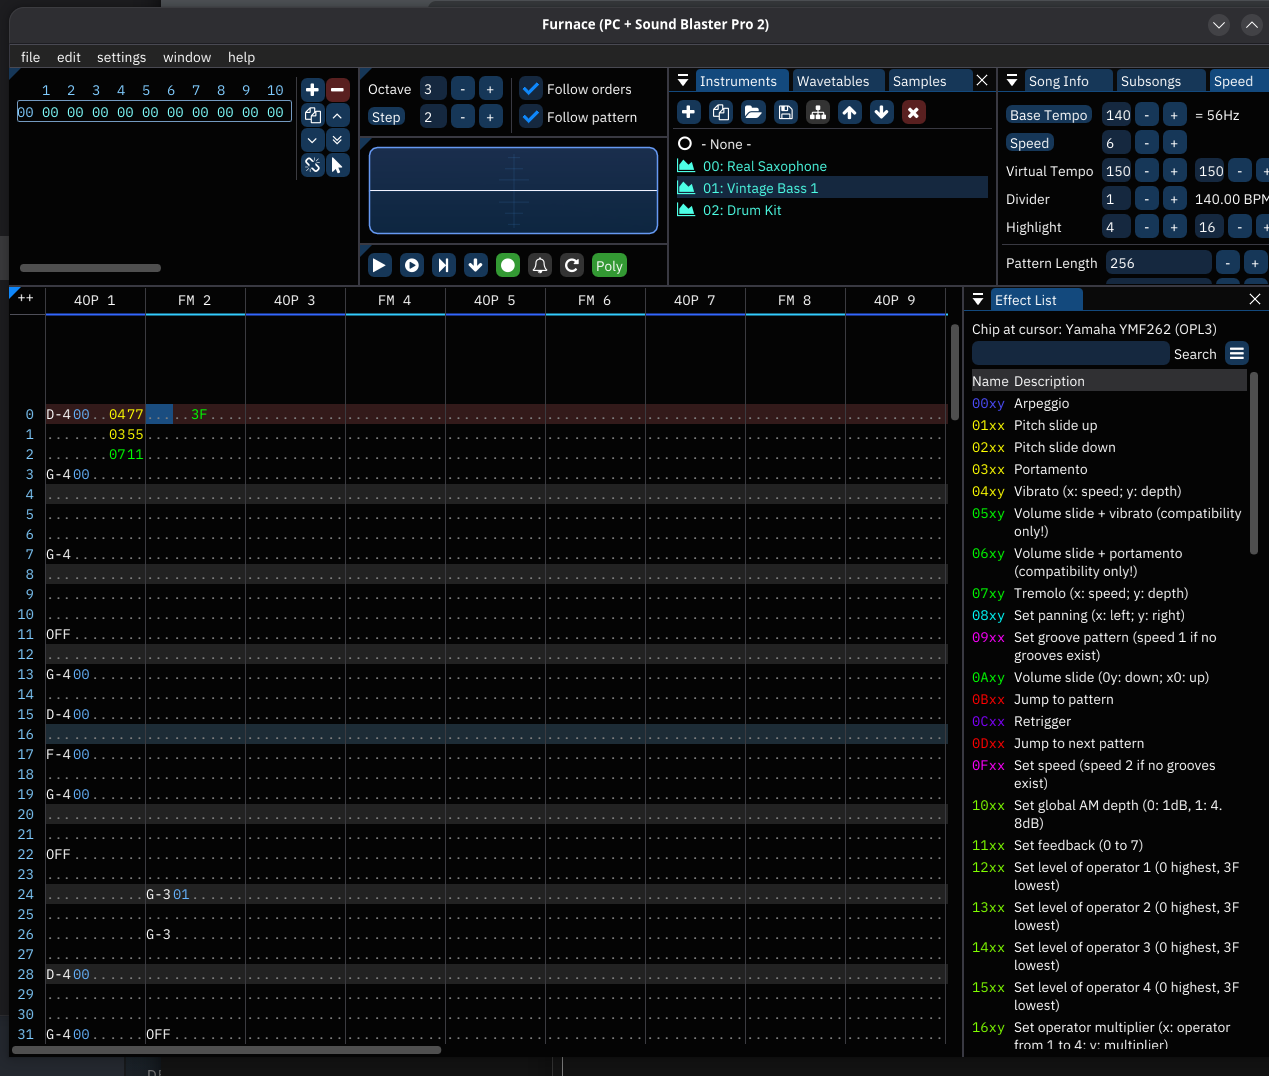This screenshot has height=1076, width=1269.
Task: Move the instrument up with the arrow icon
Action: tap(850, 112)
